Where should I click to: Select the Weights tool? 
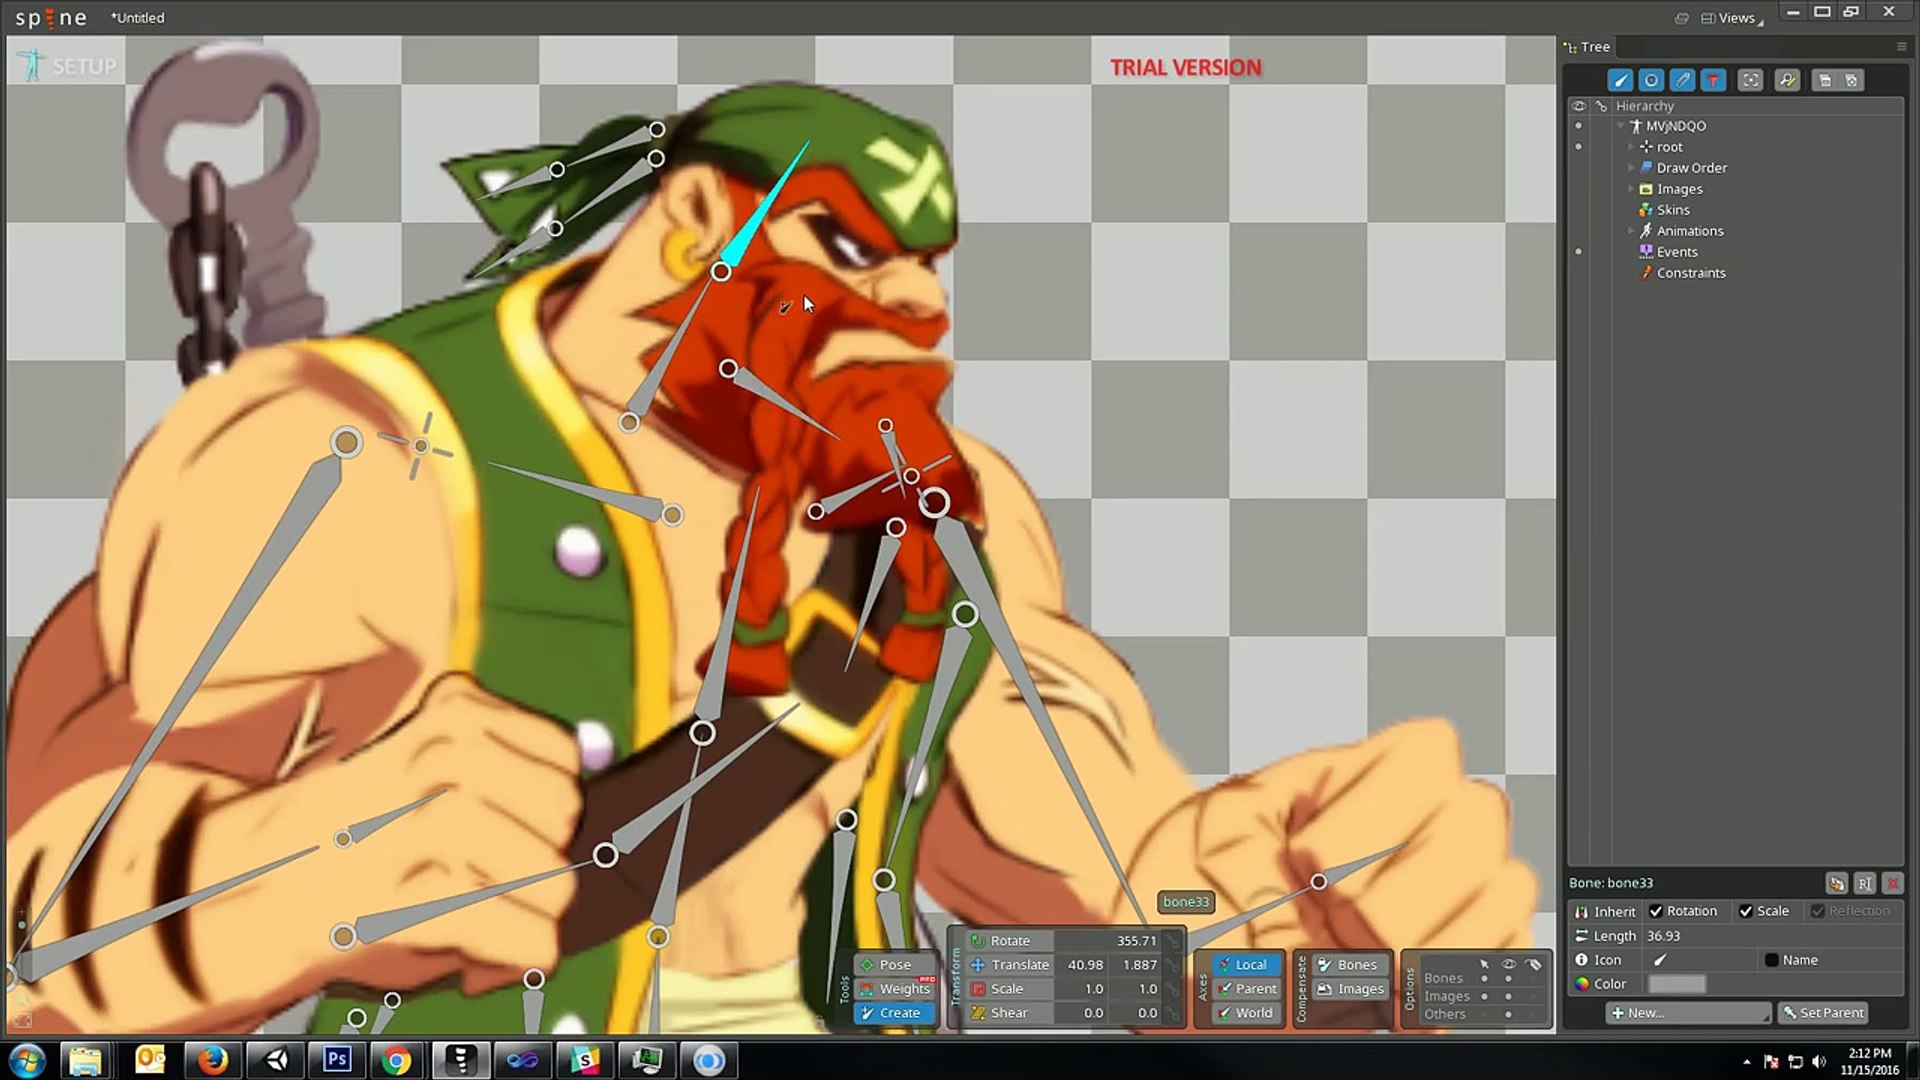click(894, 989)
